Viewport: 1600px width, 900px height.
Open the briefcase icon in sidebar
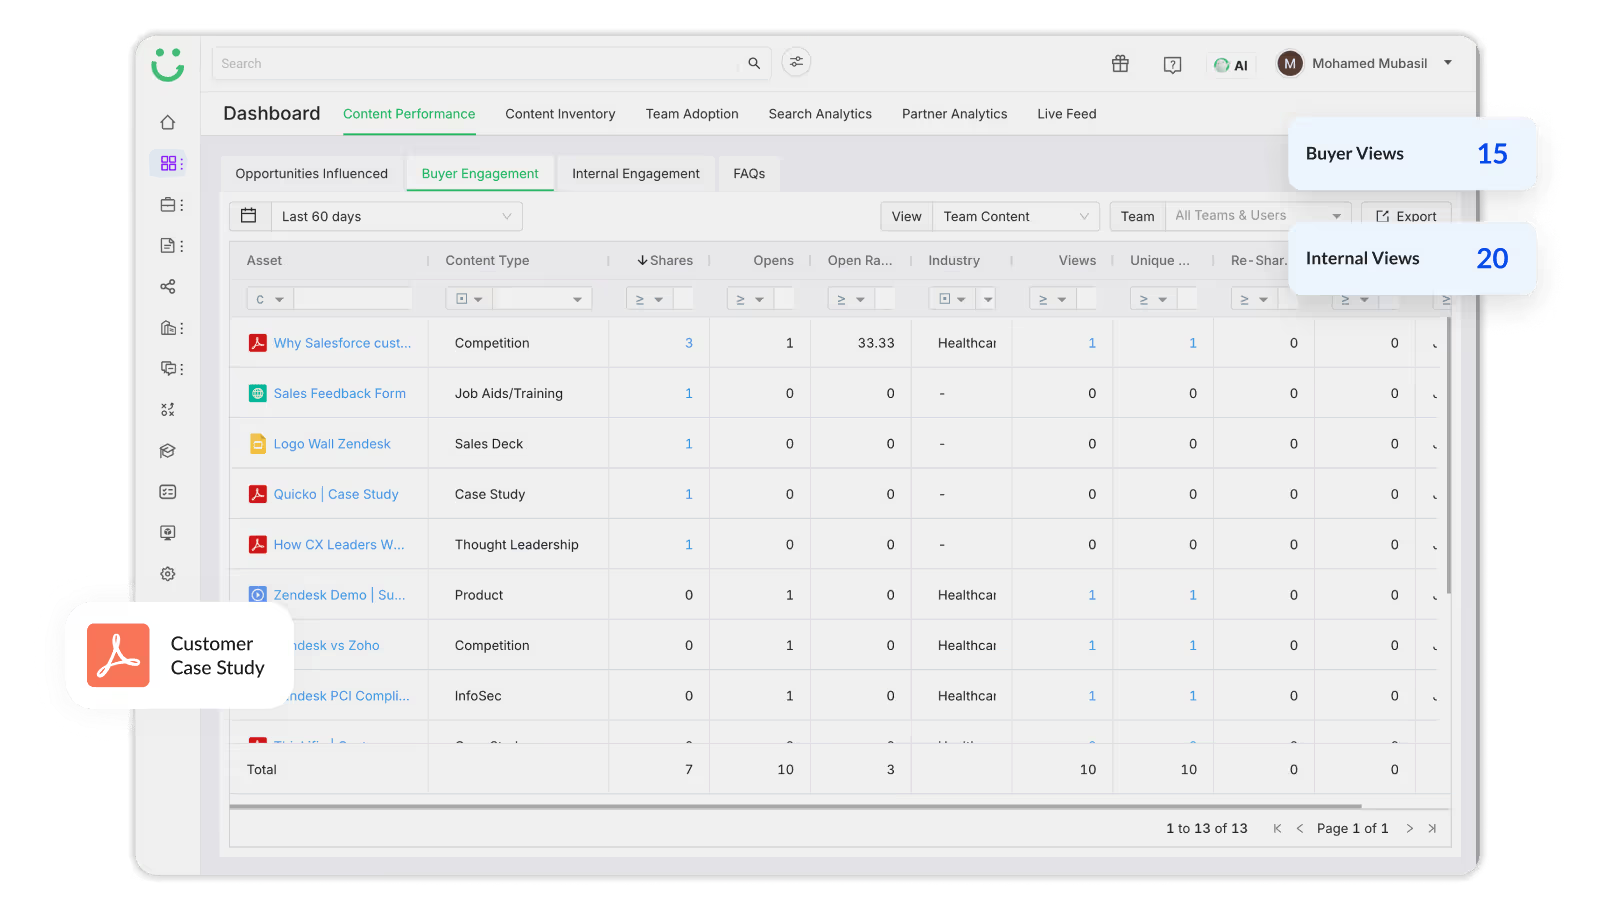168,204
